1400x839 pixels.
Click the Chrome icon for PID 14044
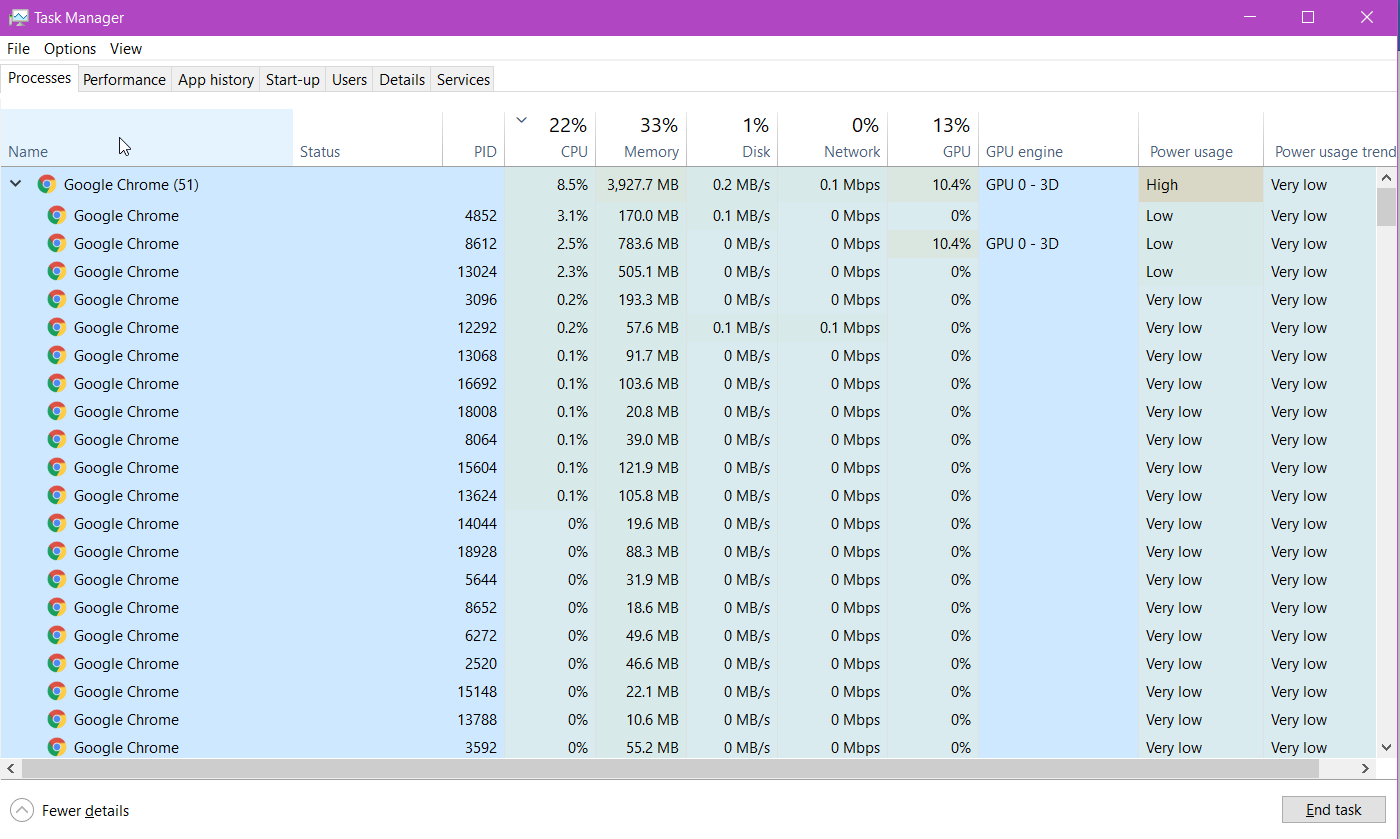point(57,523)
